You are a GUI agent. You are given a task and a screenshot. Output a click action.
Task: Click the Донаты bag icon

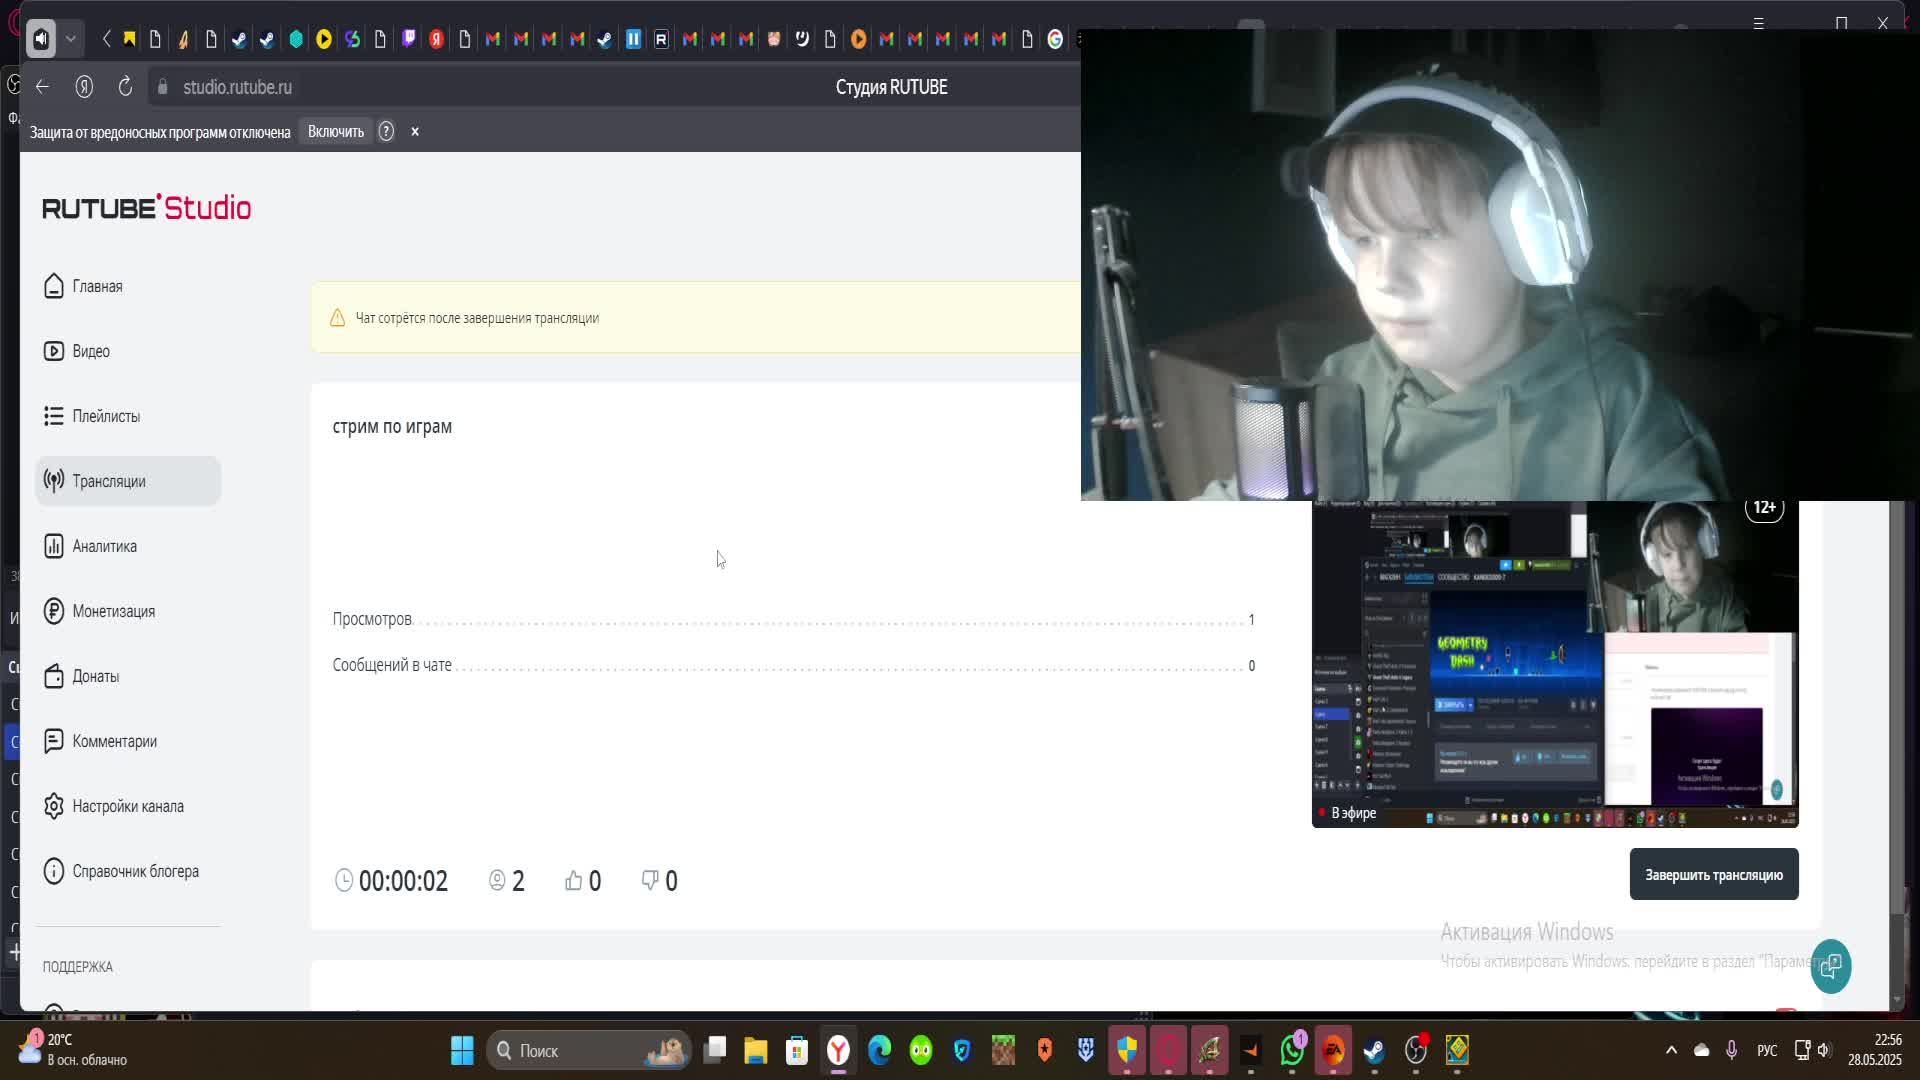tap(54, 676)
